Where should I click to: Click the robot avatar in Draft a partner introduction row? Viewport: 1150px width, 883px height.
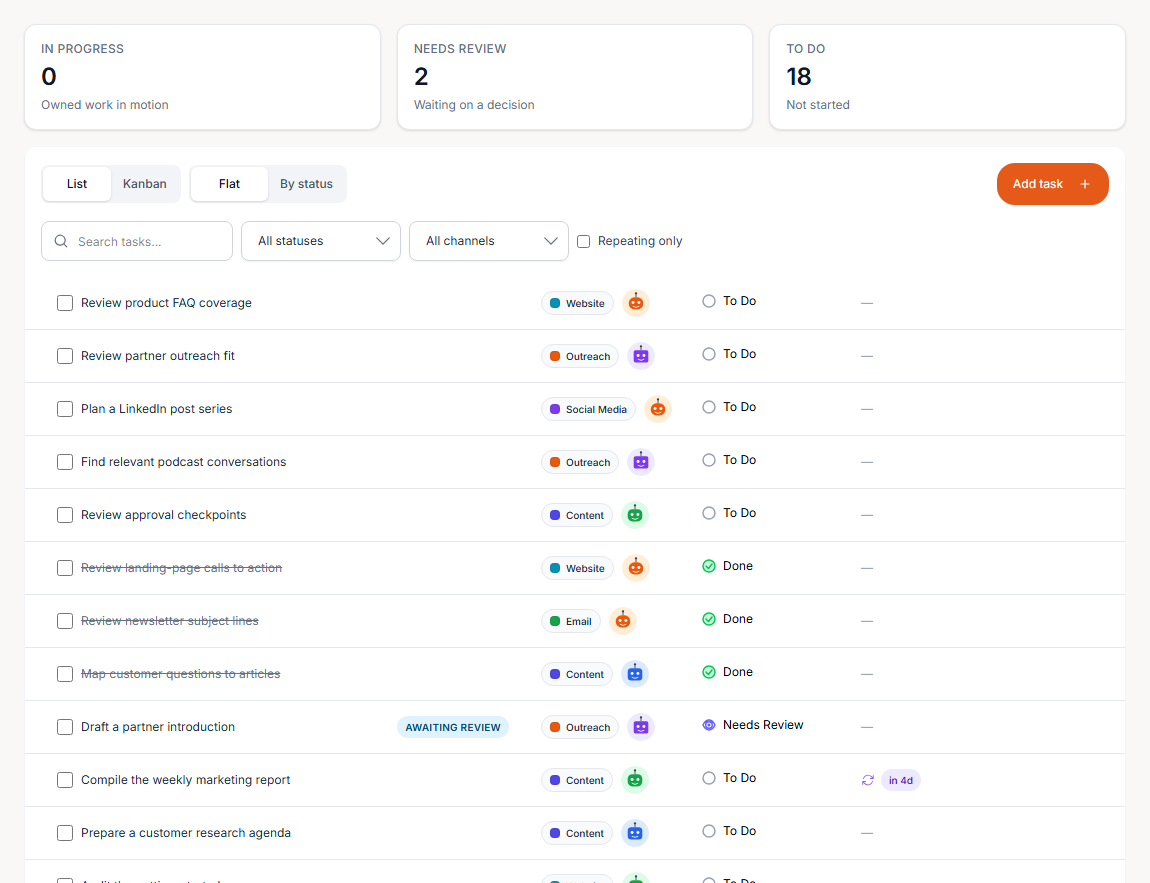coord(641,727)
